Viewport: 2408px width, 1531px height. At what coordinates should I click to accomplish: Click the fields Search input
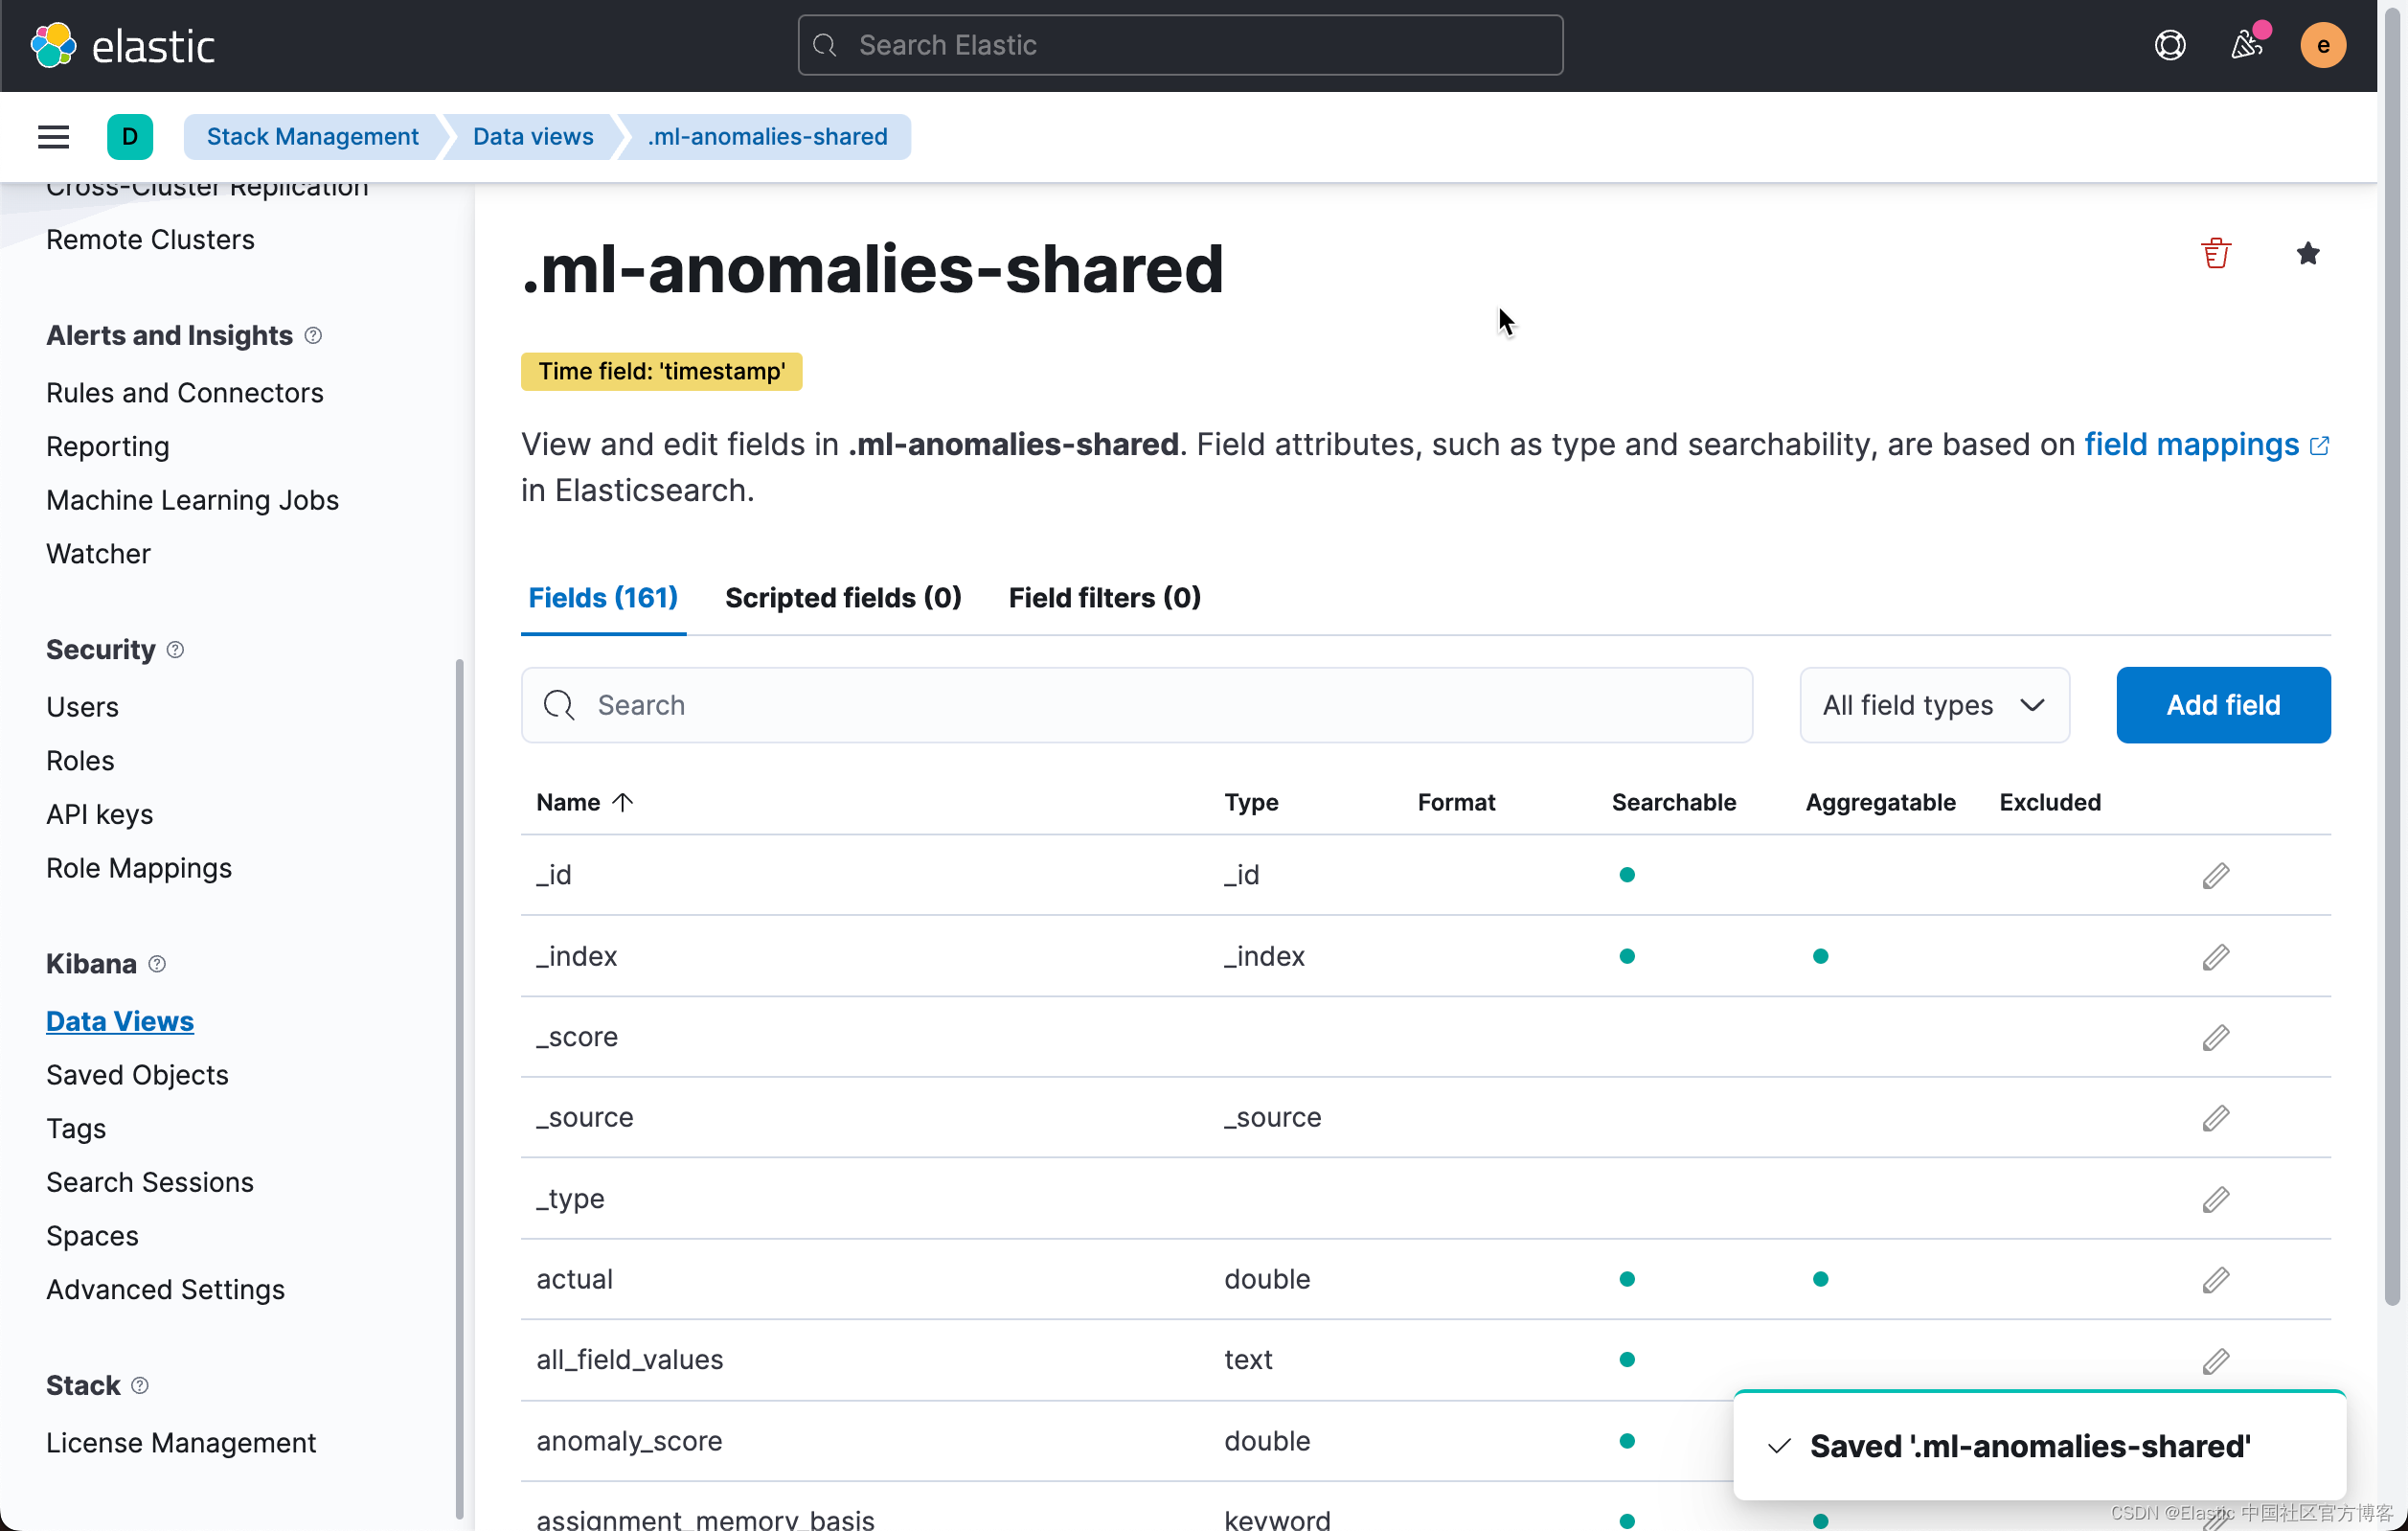coord(1136,705)
